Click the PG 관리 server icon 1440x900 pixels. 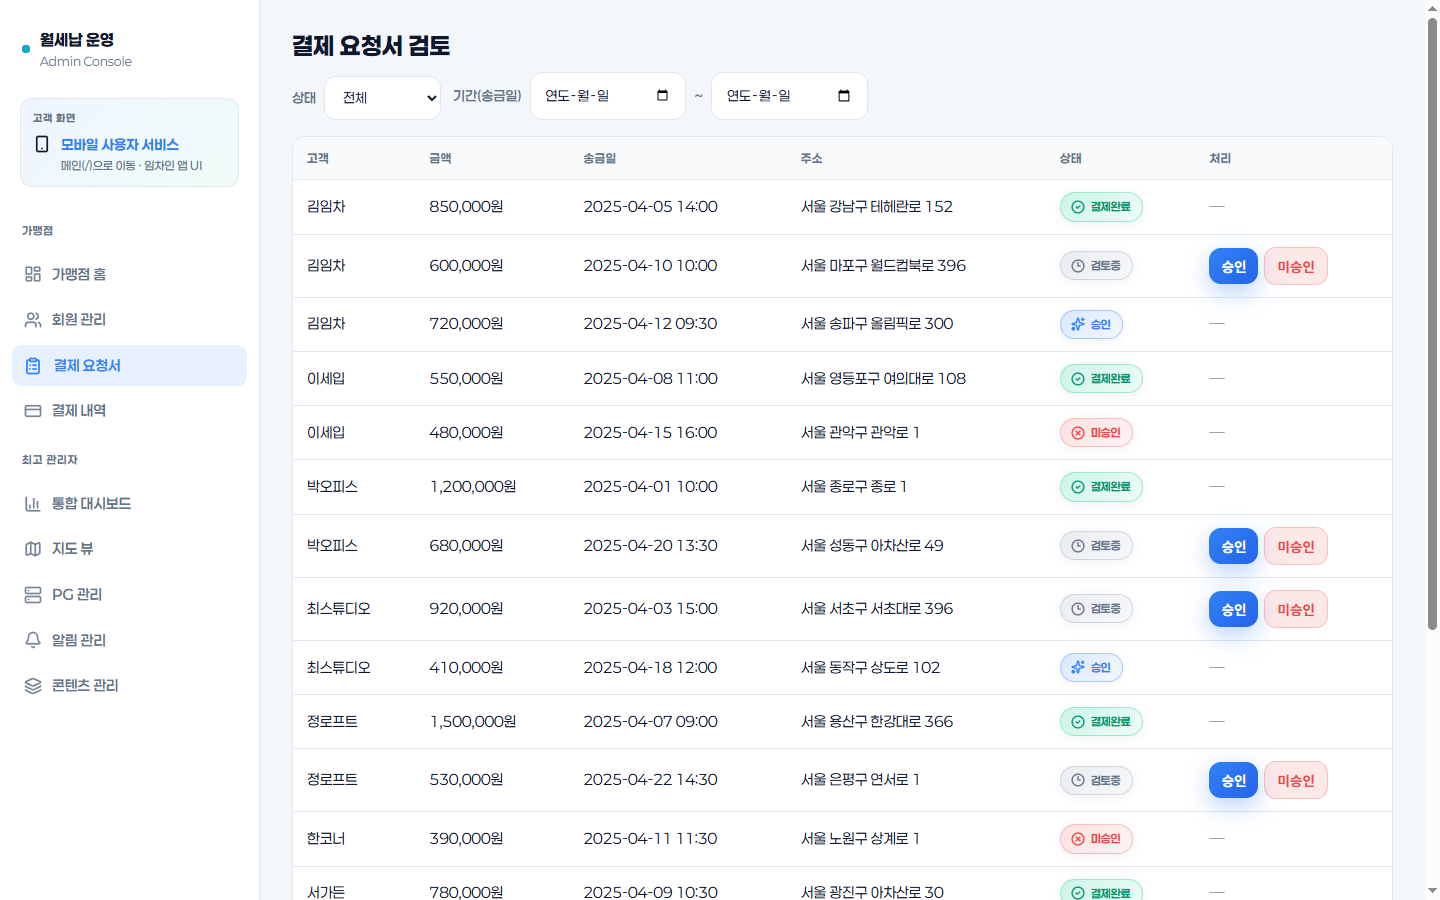[33, 595]
